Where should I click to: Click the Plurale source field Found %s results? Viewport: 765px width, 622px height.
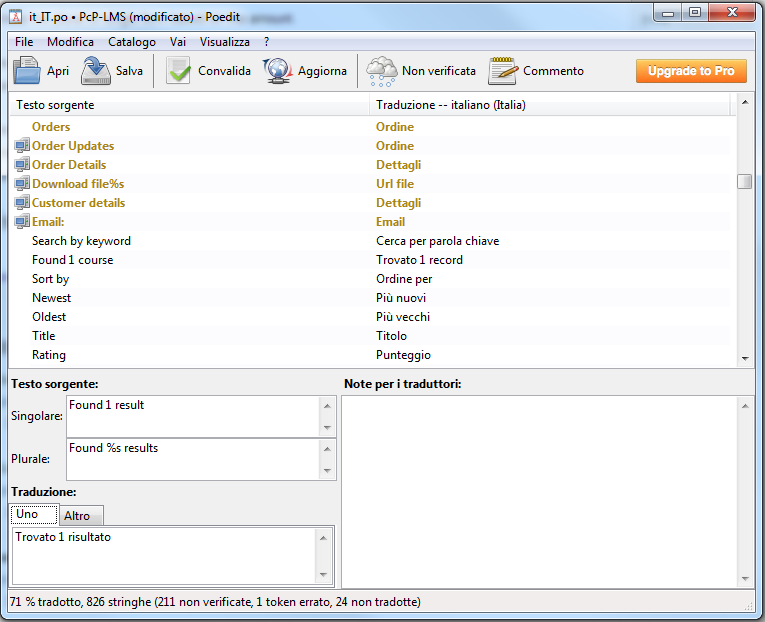[x=193, y=459]
